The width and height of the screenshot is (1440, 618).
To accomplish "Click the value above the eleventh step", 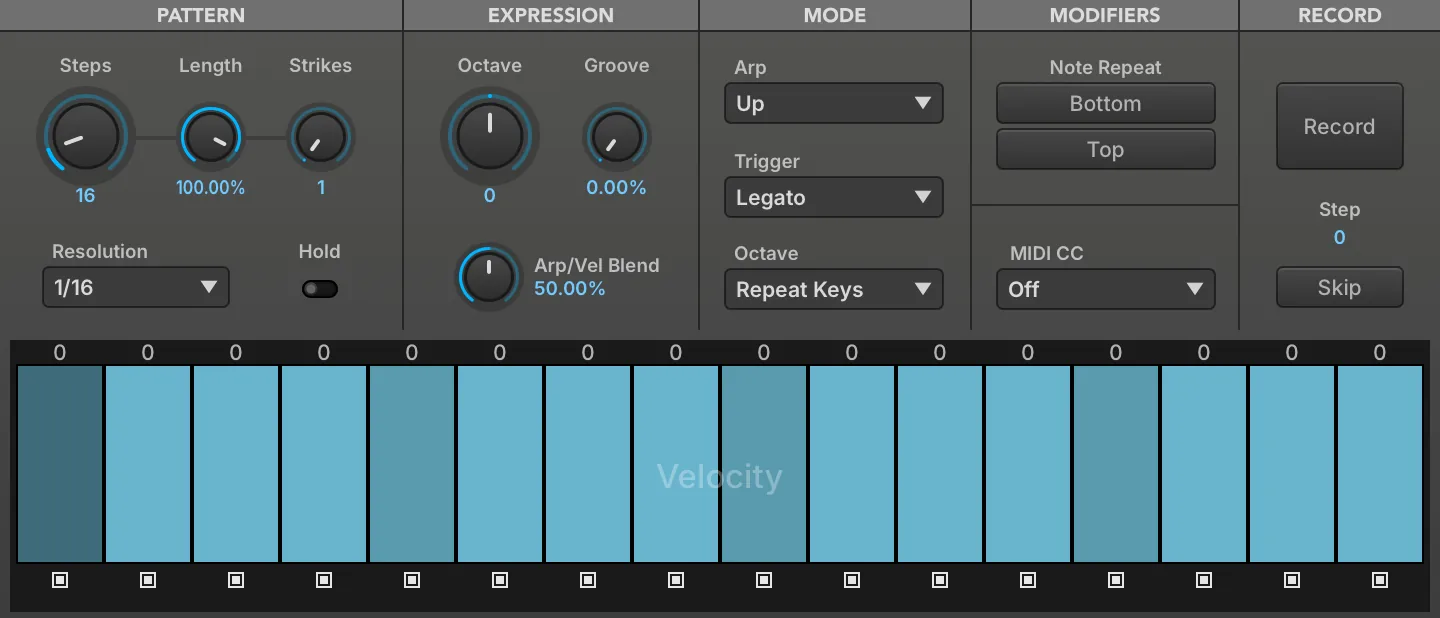I will (940, 352).
